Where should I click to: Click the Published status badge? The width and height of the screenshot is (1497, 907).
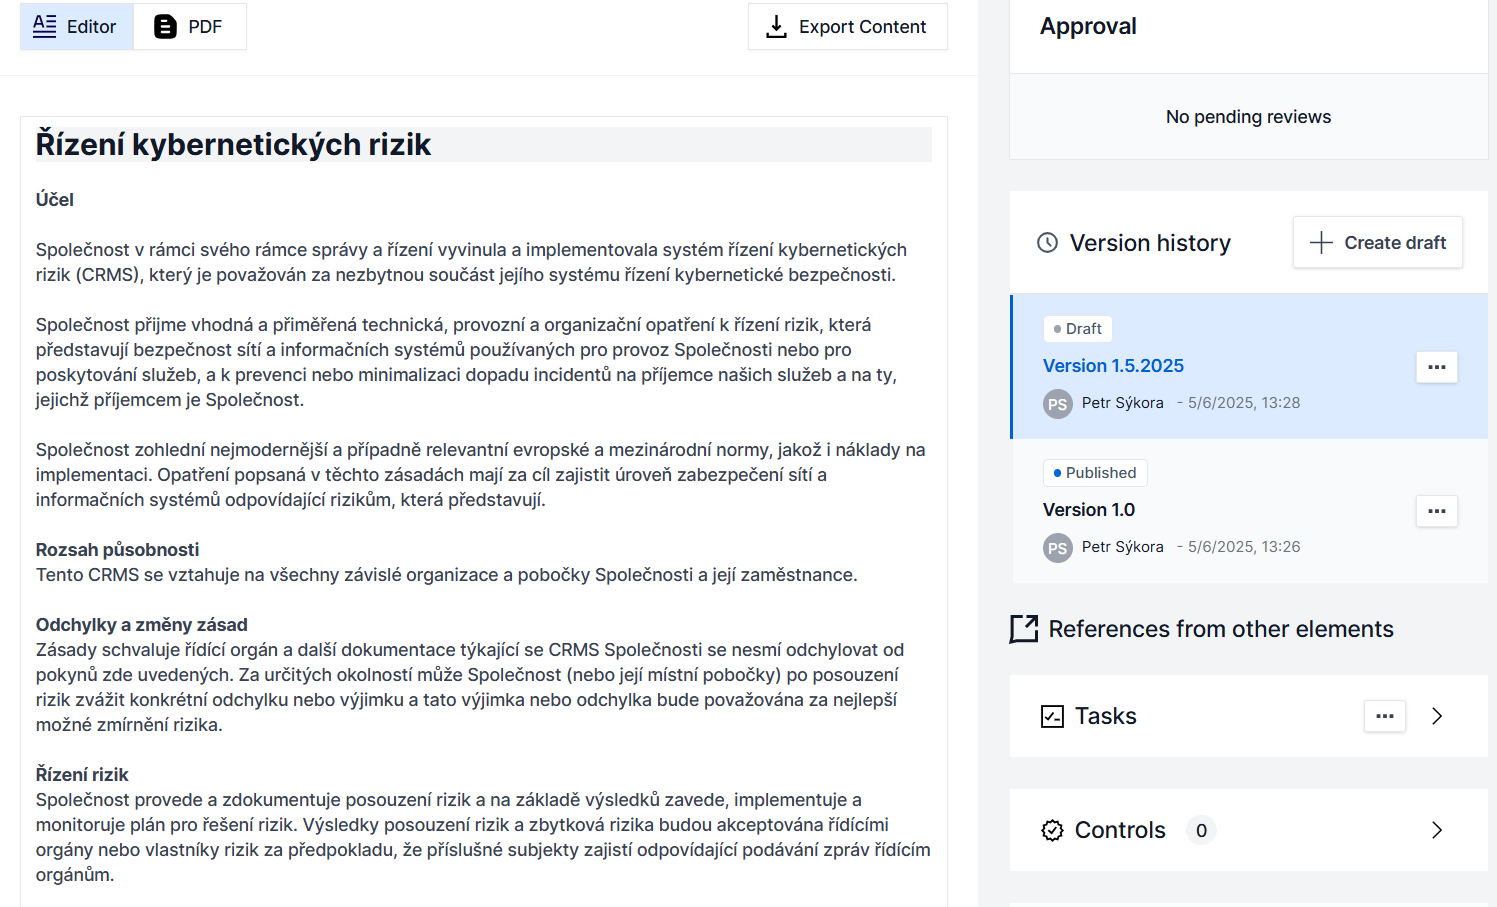click(1094, 473)
